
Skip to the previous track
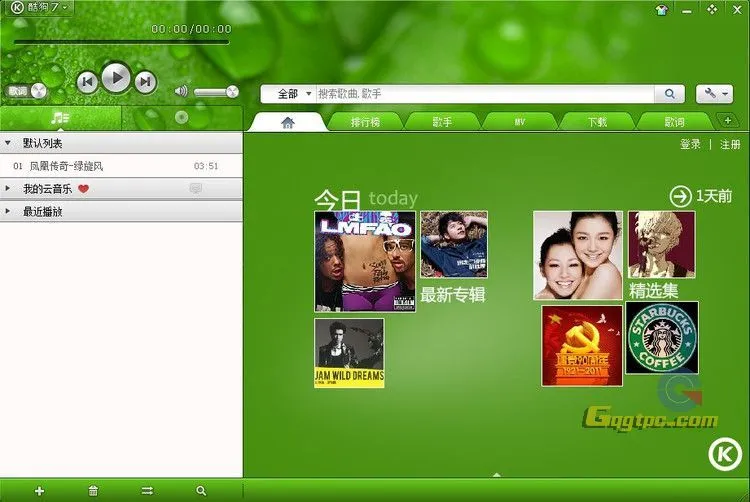point(88,82)
